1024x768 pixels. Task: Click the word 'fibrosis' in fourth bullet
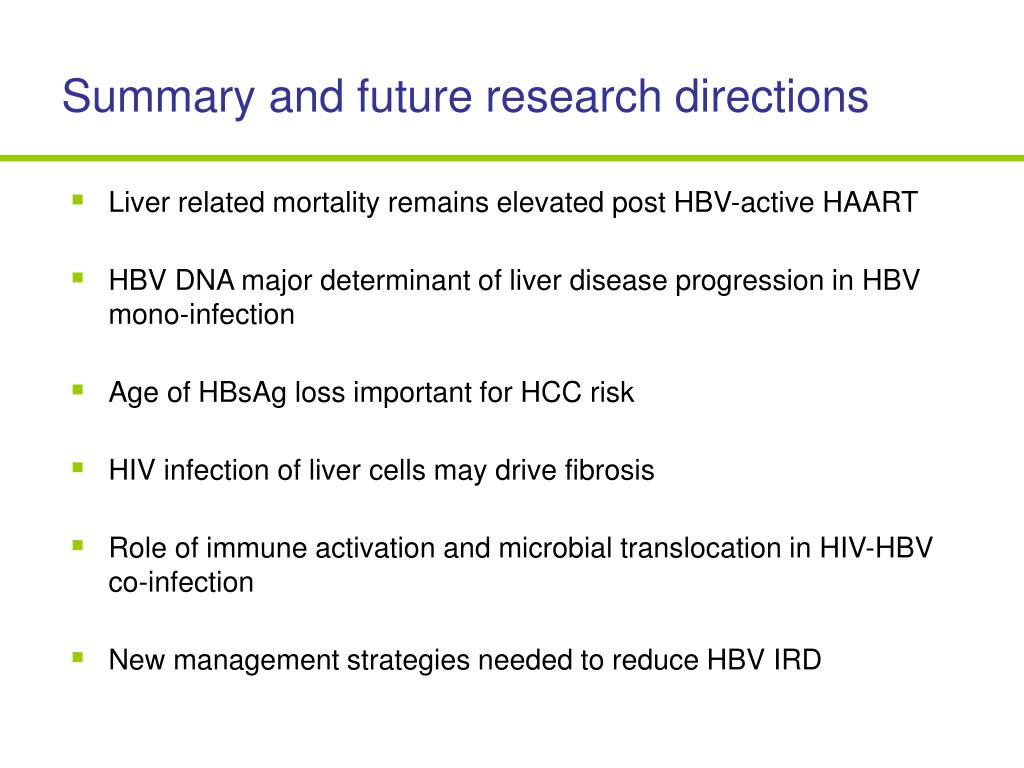609,470
